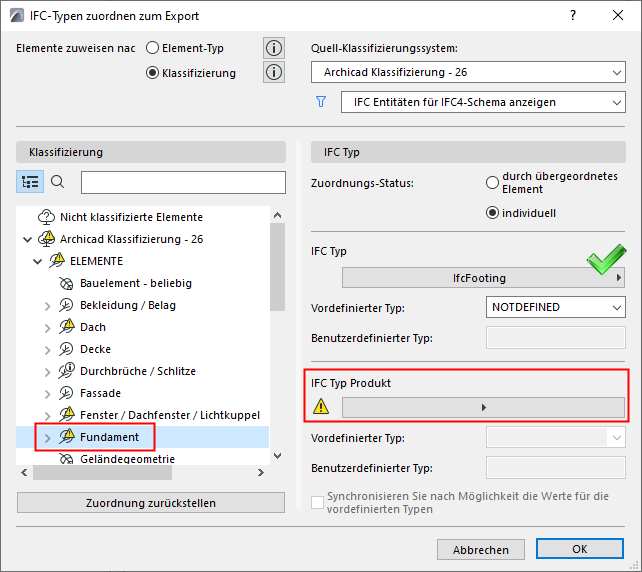Expand the Decke node
This screenshot has width=642, height=572.
click(x=47, y=349)
